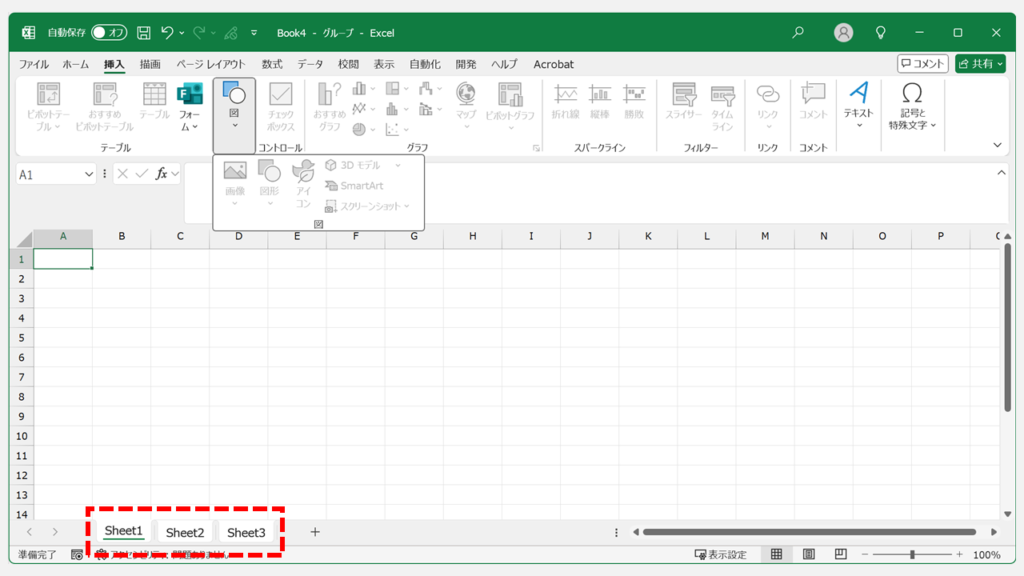Open the user account profile icon
1024x576 pixels.
[x=843, y=32]
